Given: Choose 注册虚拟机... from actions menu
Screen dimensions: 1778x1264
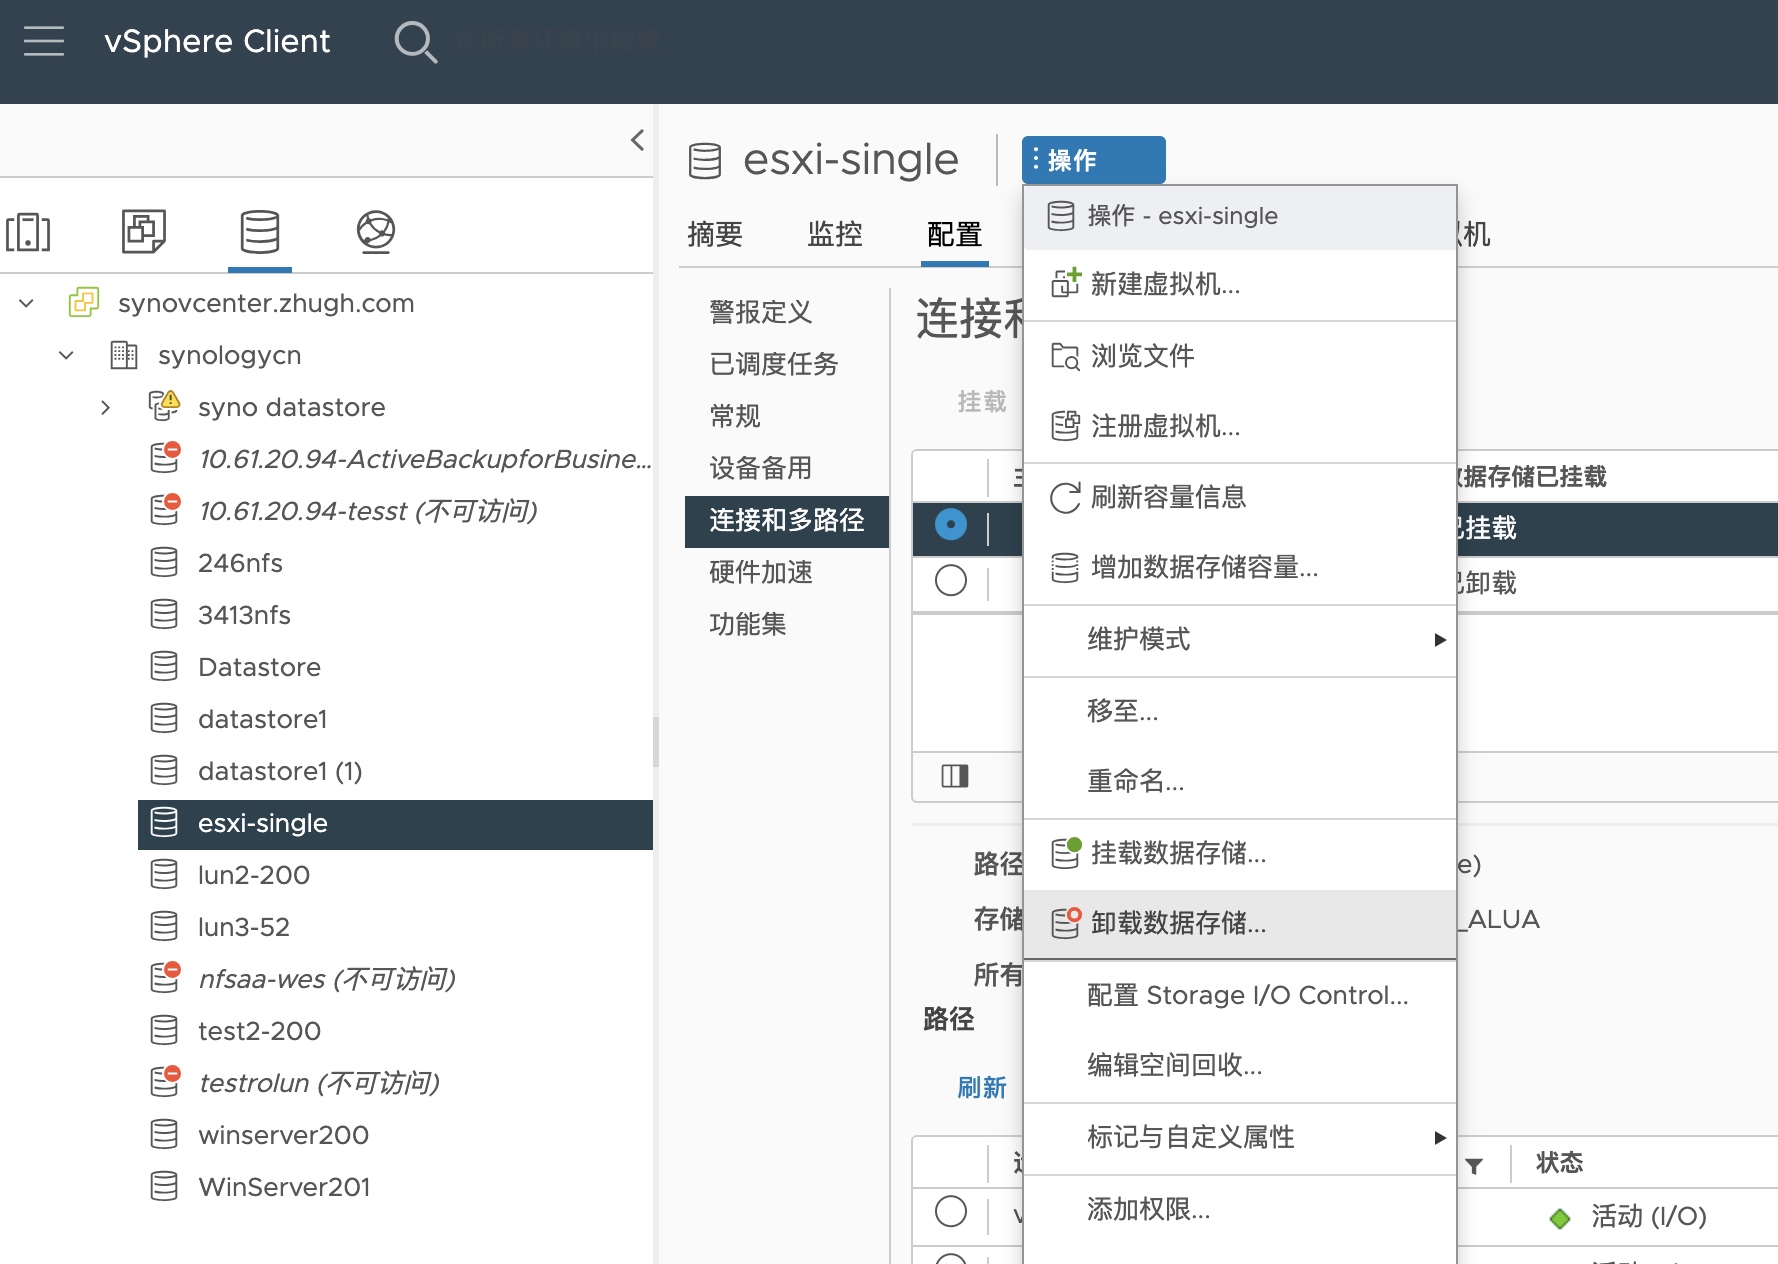Looking at the screenshot, I should 1240,426.
